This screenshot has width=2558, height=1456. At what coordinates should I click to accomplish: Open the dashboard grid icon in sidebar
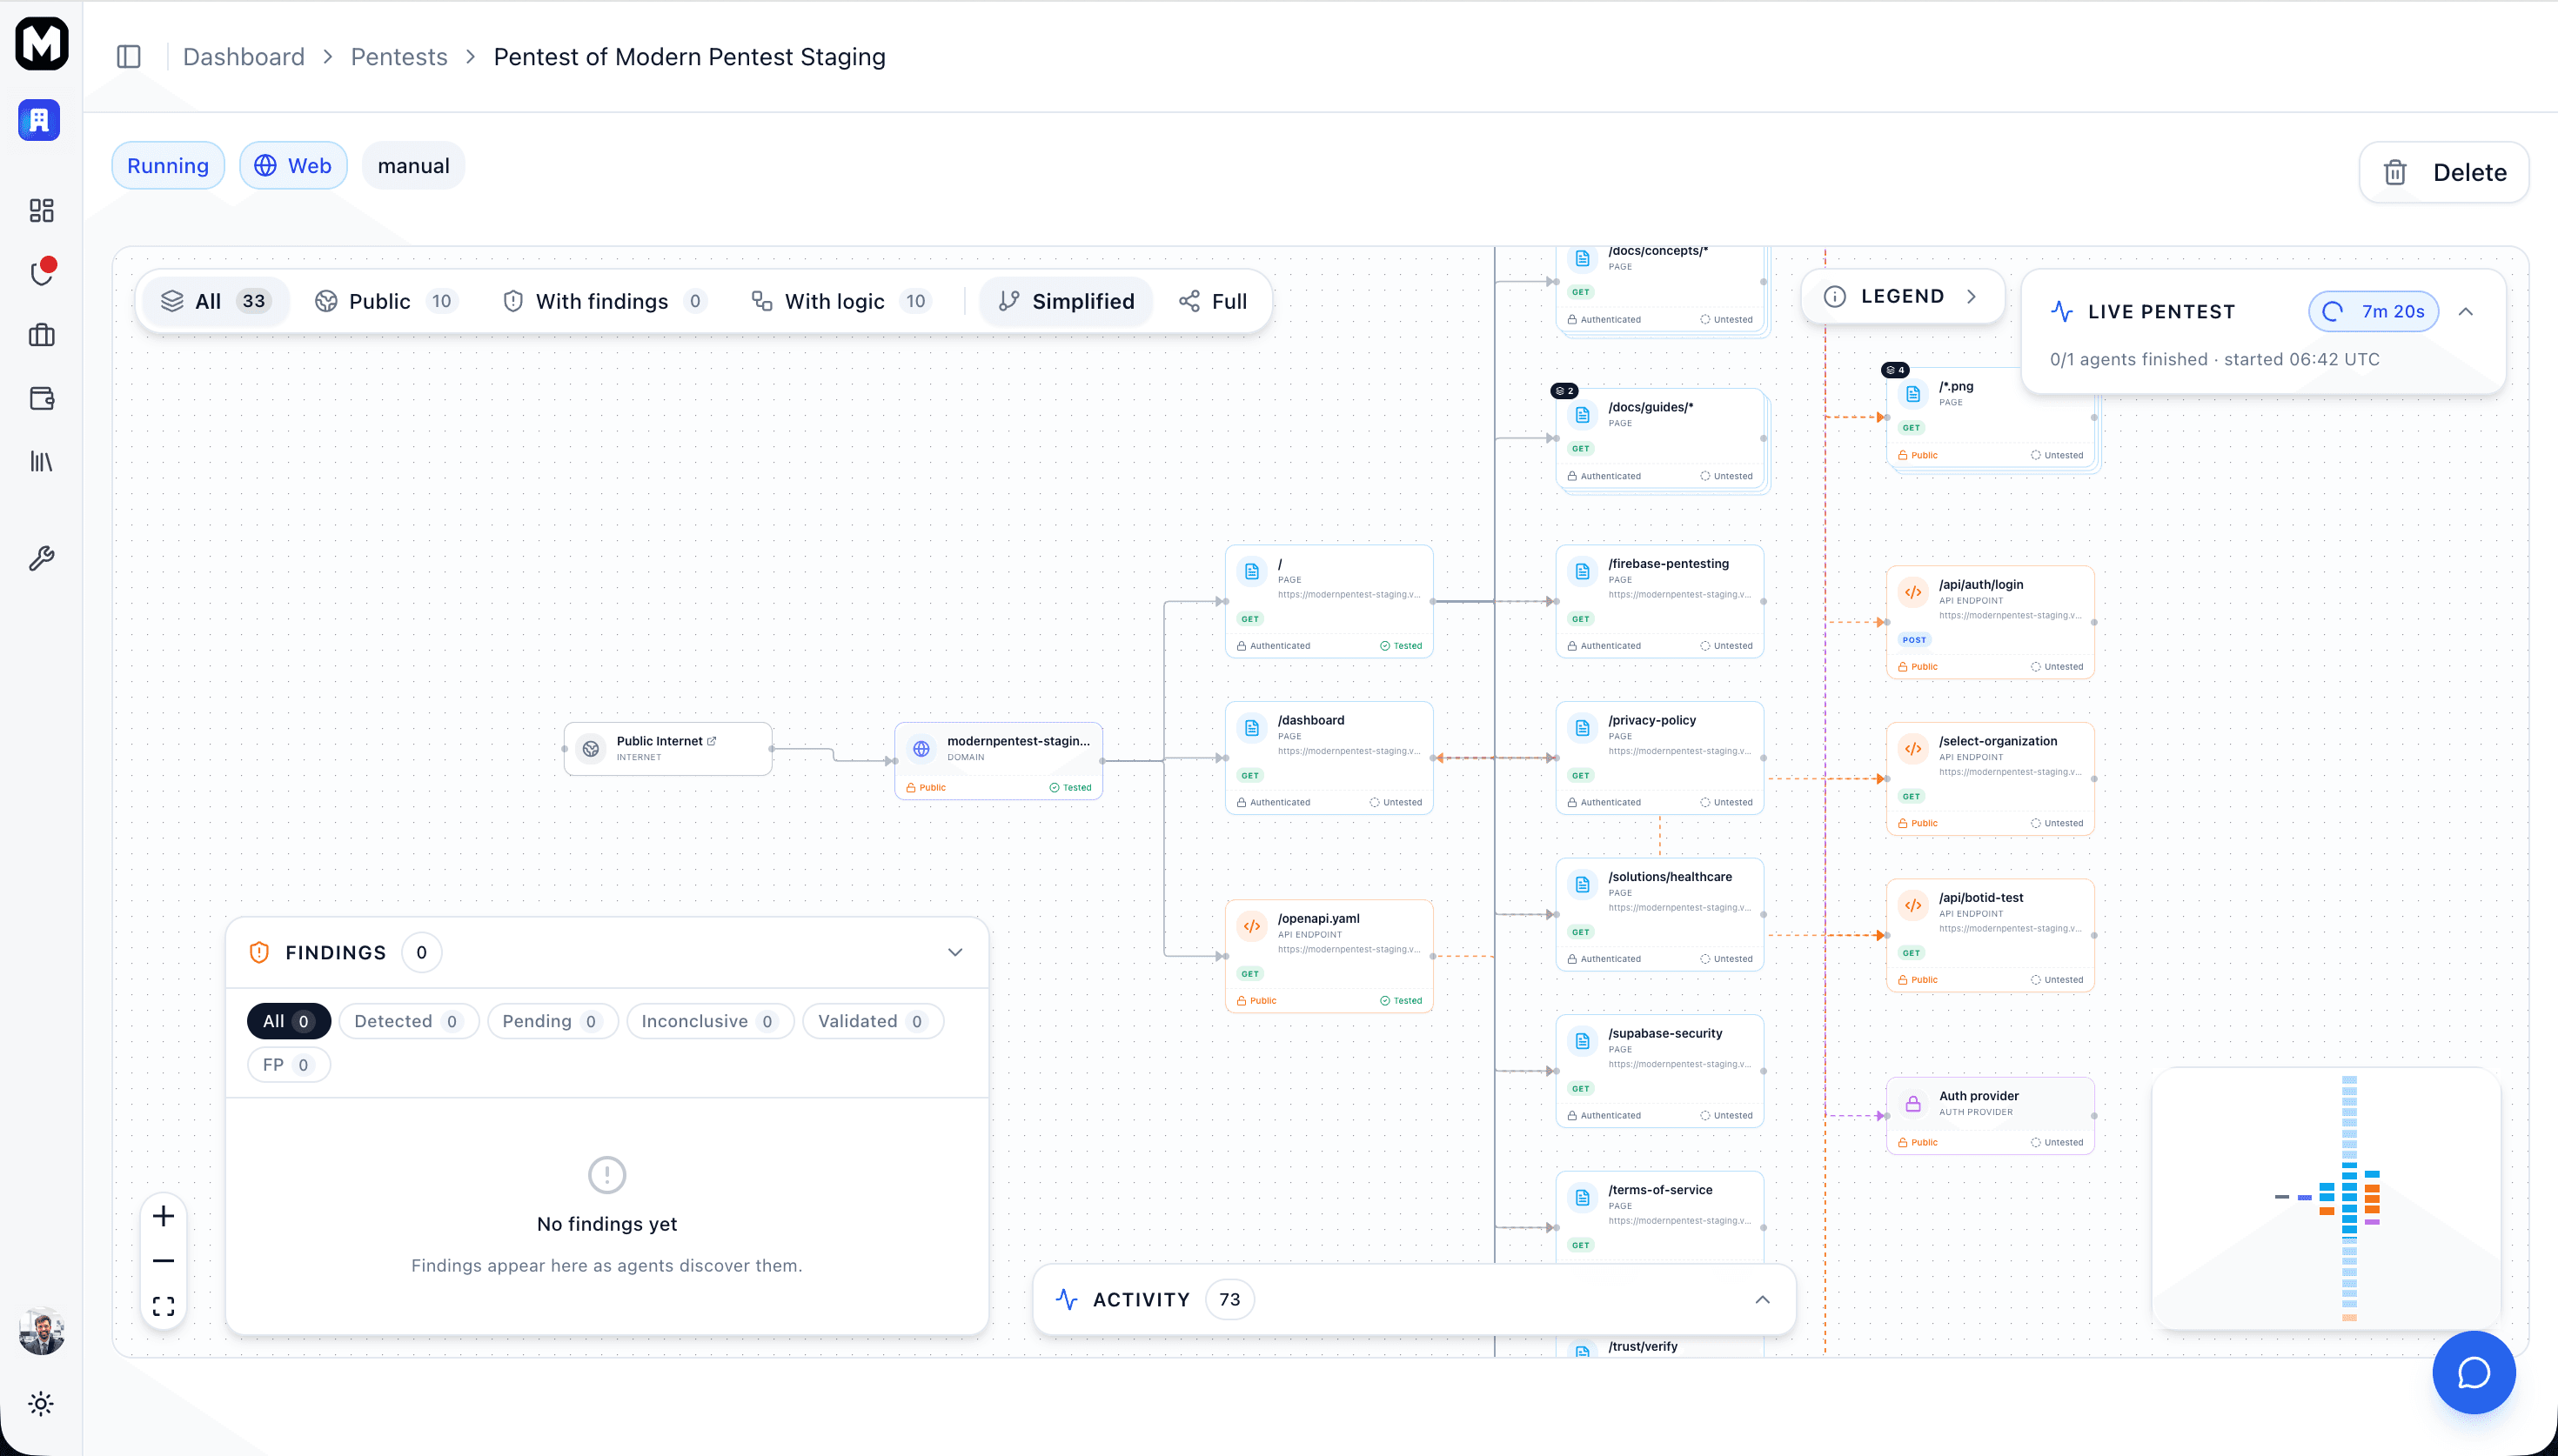[41, 210]
